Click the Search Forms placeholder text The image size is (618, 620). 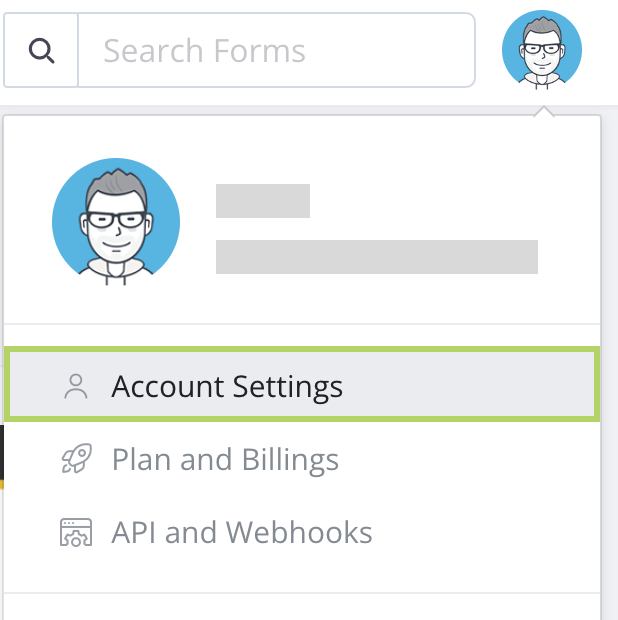205,50
